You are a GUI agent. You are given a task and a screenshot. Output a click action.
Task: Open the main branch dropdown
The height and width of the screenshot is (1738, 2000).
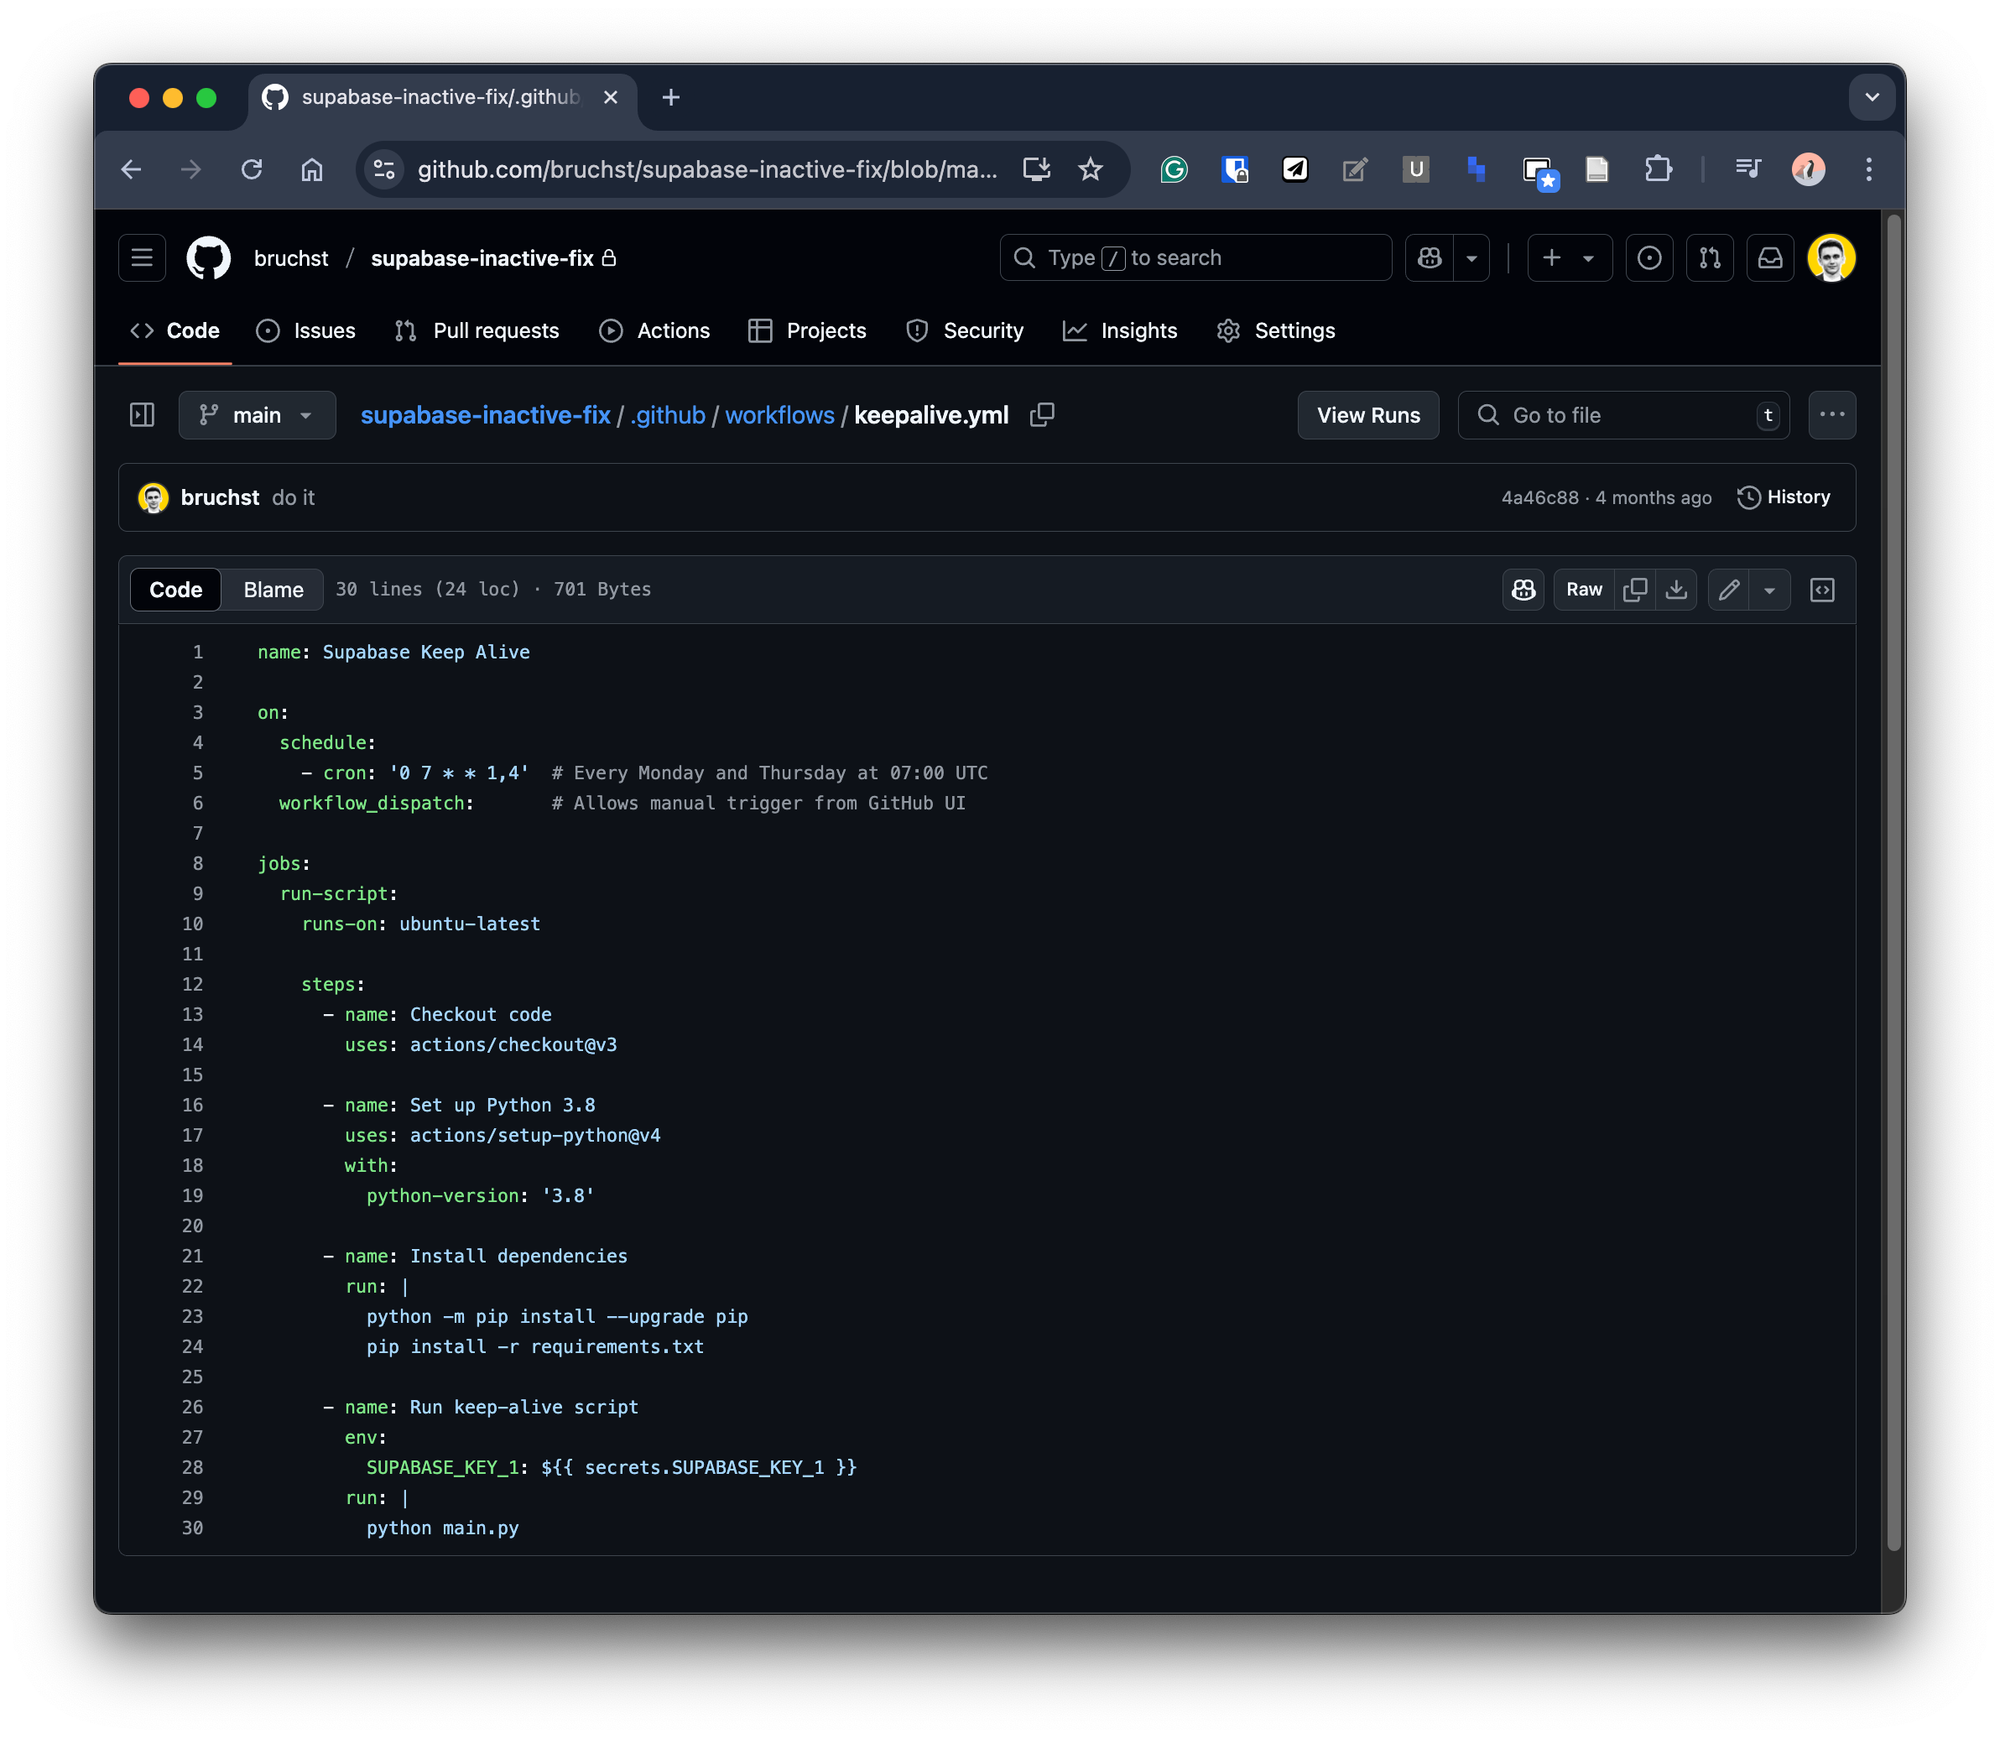[257, 415]
